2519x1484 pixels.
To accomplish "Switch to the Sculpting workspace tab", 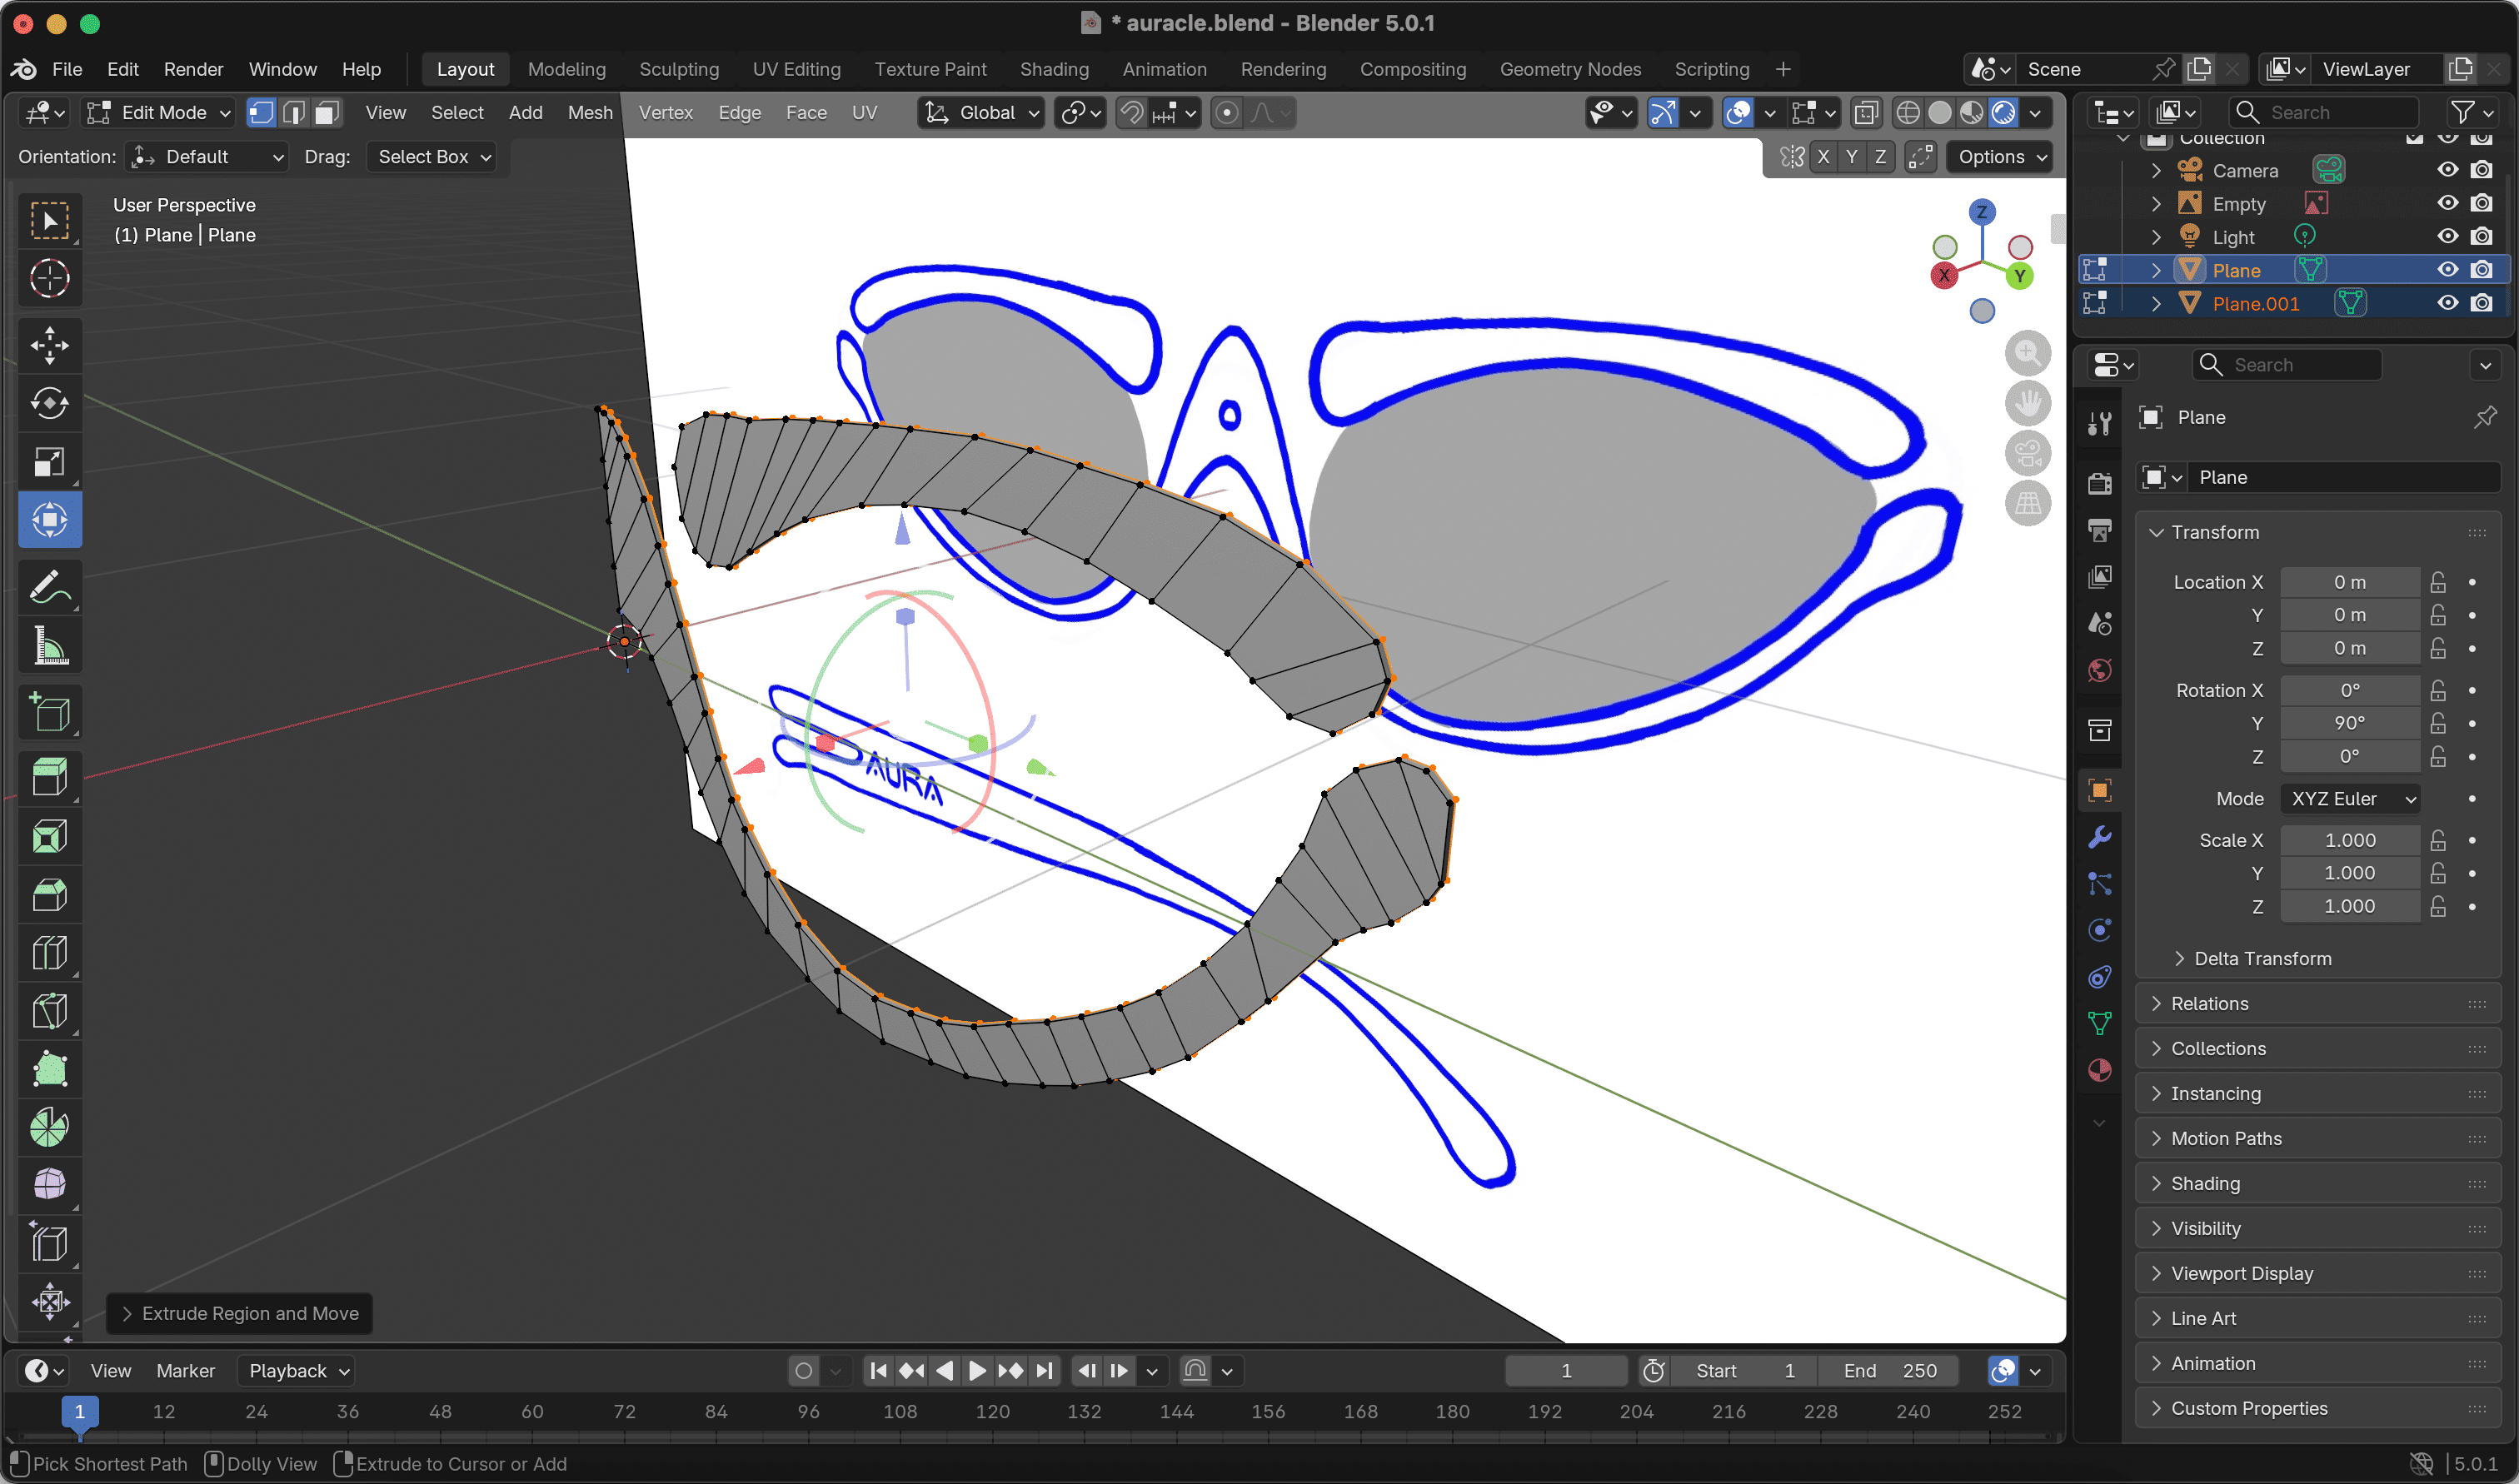I will (679, 69).
